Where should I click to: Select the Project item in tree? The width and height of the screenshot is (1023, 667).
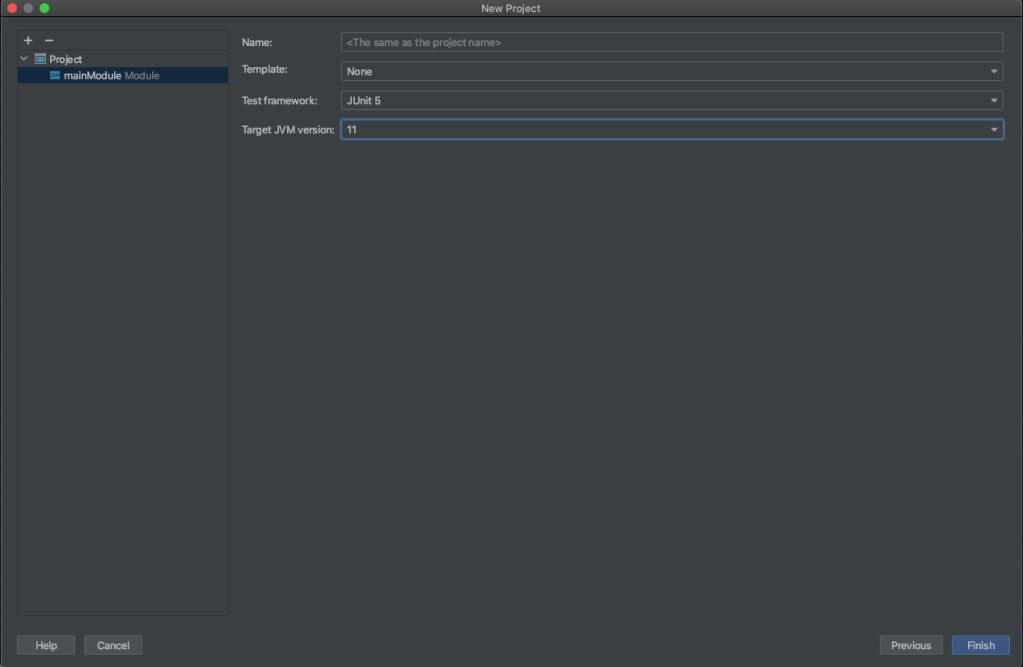tap(66, 59)
